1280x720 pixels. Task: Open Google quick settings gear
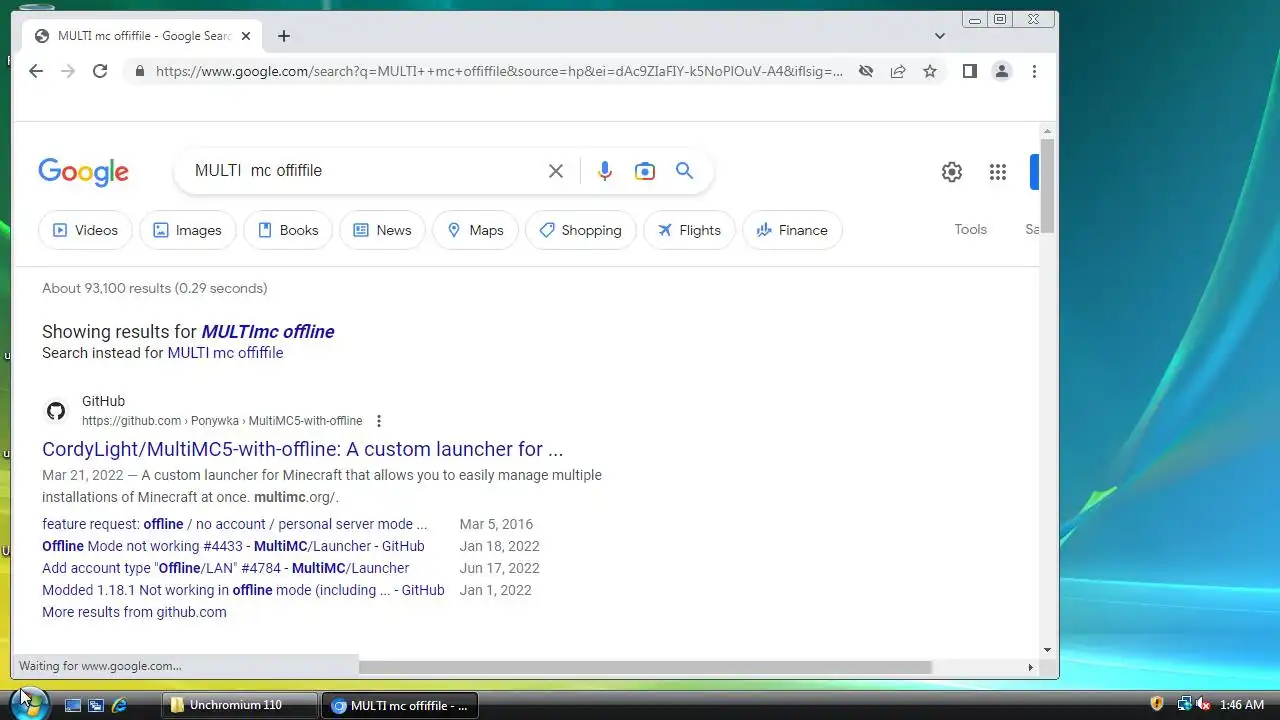[x=952, y=172]
